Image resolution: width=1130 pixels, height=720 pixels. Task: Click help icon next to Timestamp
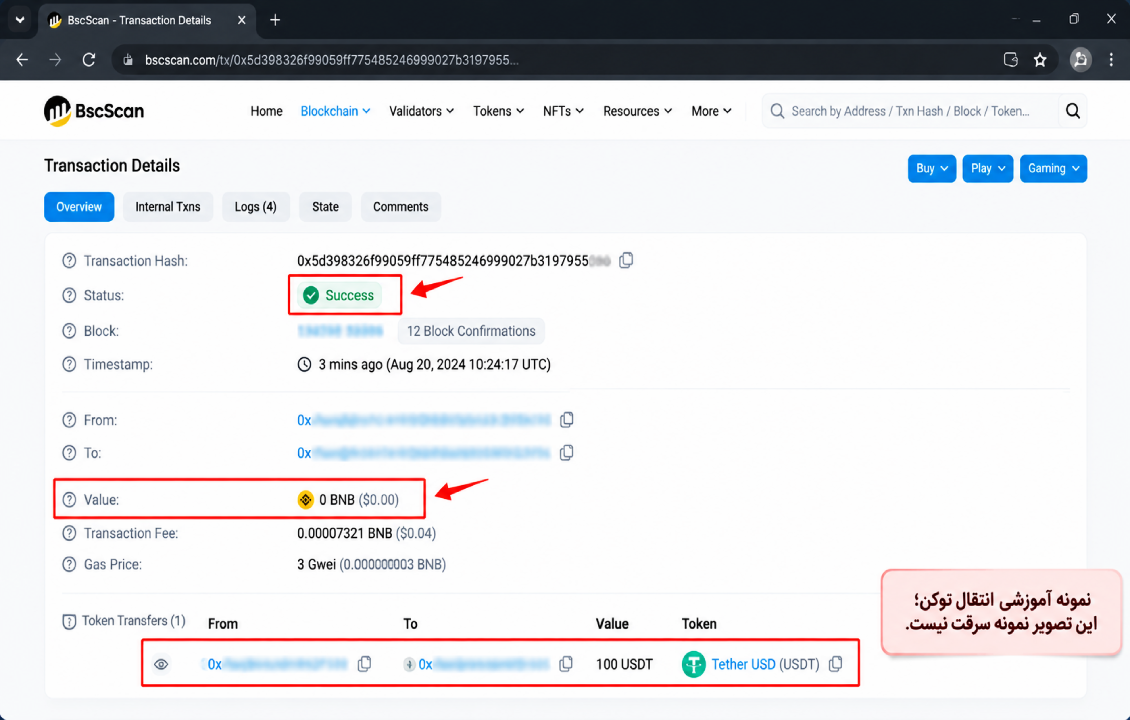[69, 364]
